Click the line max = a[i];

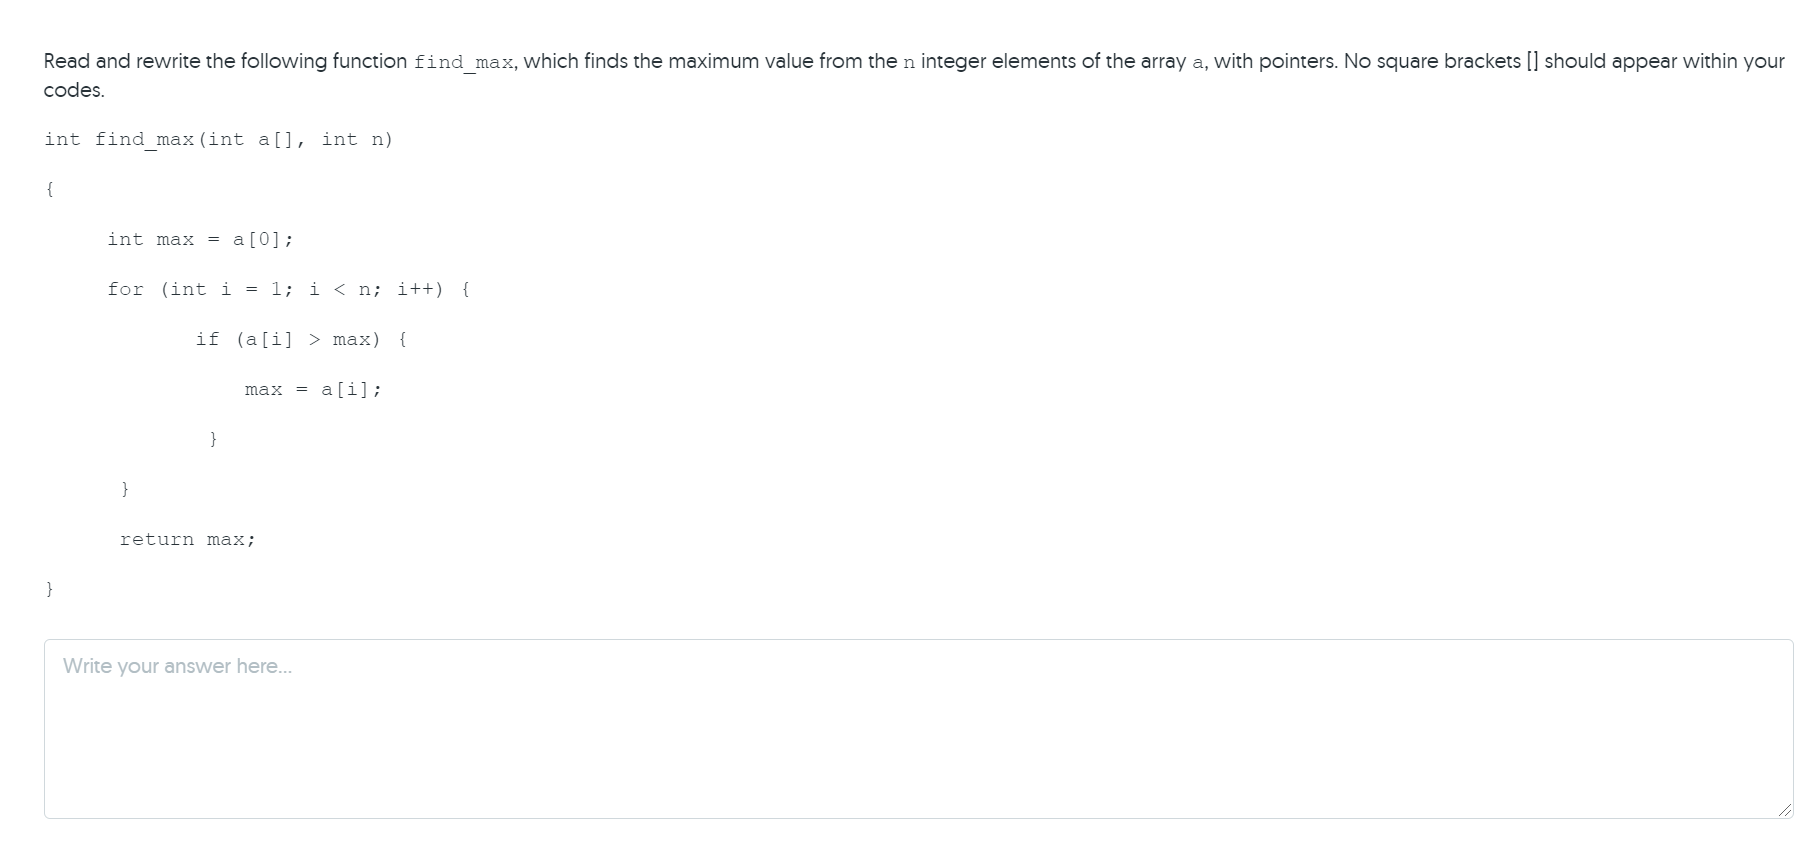tap(313, 389)
